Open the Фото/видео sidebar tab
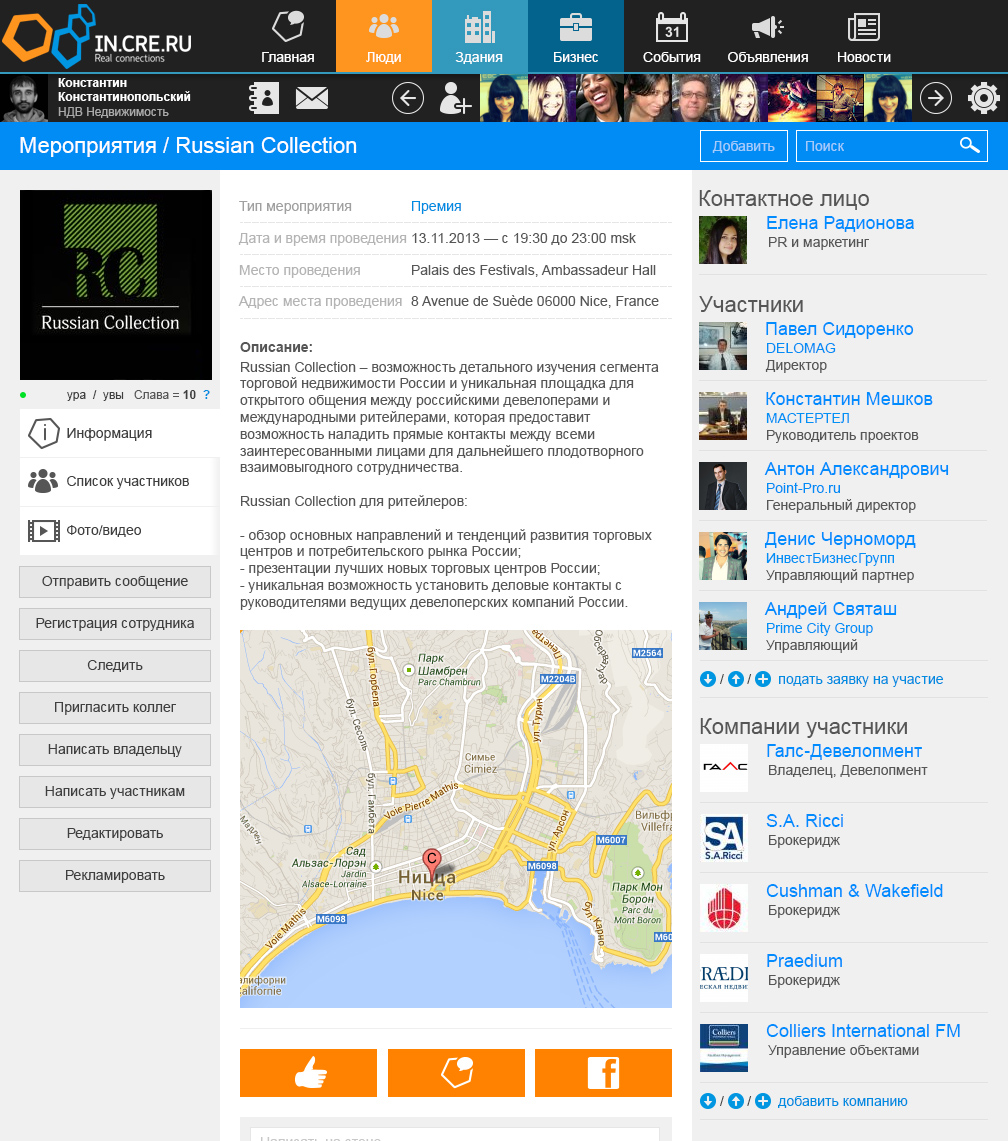 pos(119,530)
